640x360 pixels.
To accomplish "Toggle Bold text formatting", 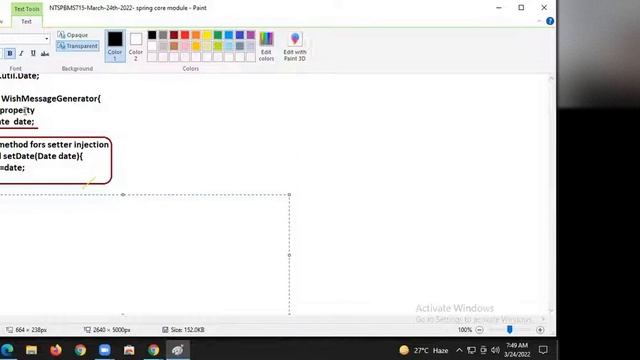I will click(x=10, y=53).
